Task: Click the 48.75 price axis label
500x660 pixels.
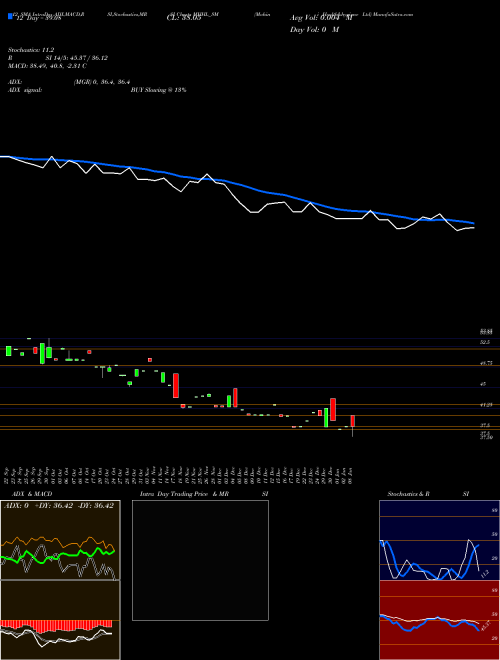Action: coord(486,363)
